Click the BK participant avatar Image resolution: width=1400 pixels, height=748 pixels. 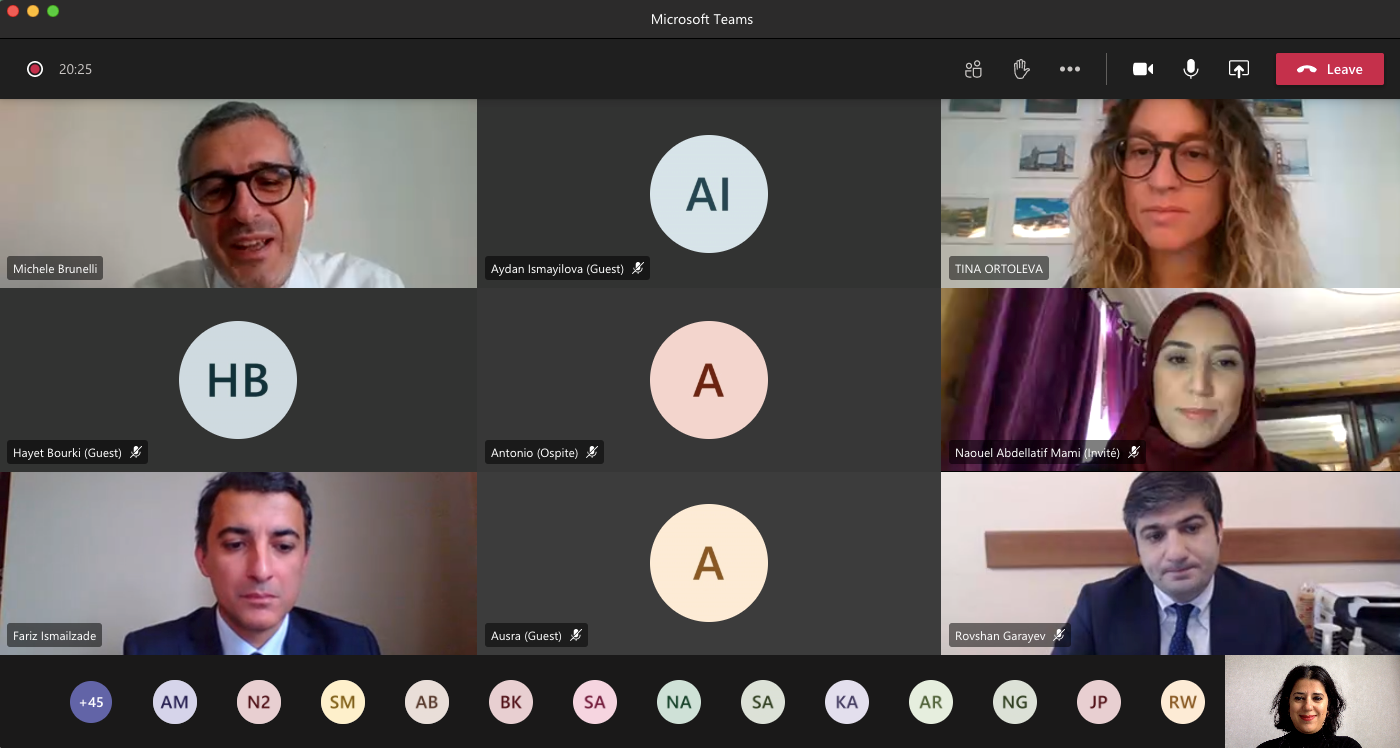tap(511, 702)
